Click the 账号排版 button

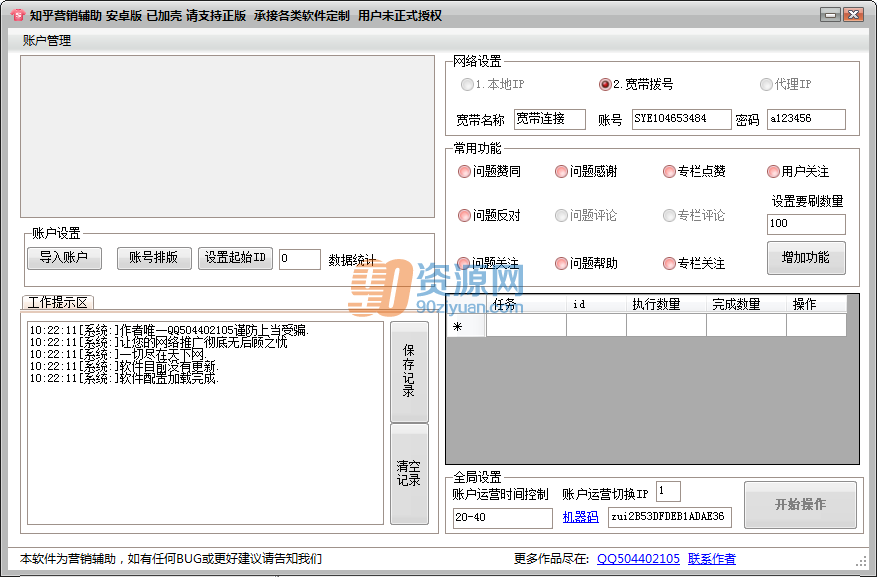(154, 258)
